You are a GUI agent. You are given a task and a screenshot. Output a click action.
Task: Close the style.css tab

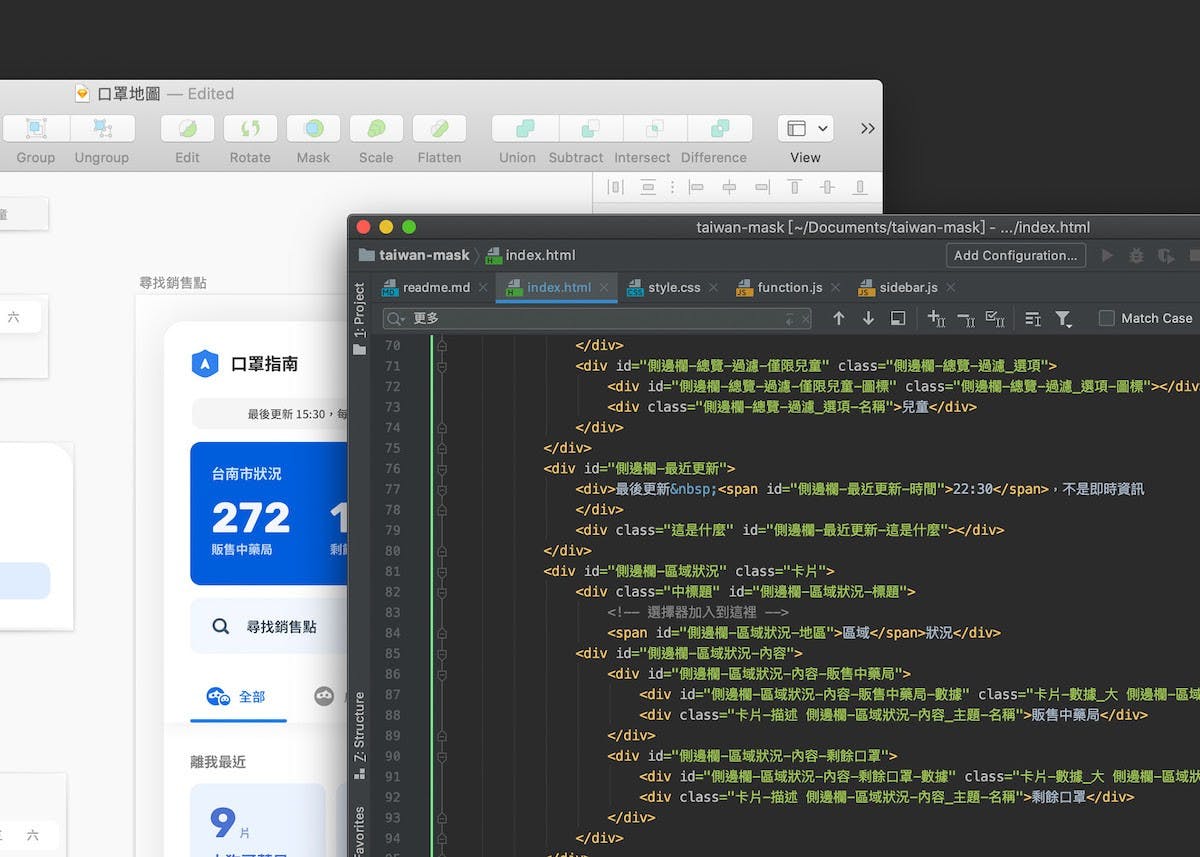[713, 288]
